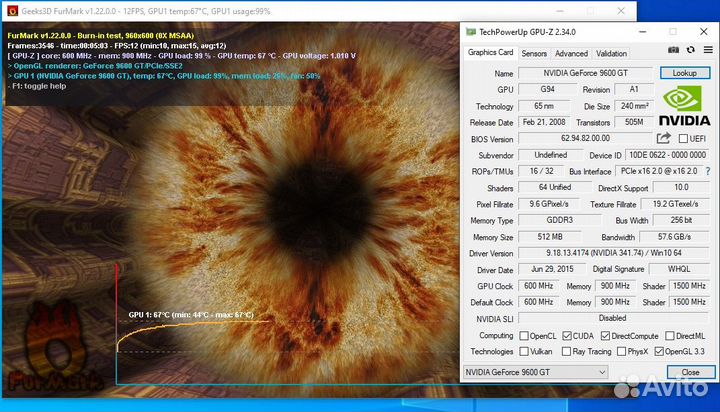Switch to the Sensors tab
The width and height of the screenshot is (720, 412).
[534, 53]
